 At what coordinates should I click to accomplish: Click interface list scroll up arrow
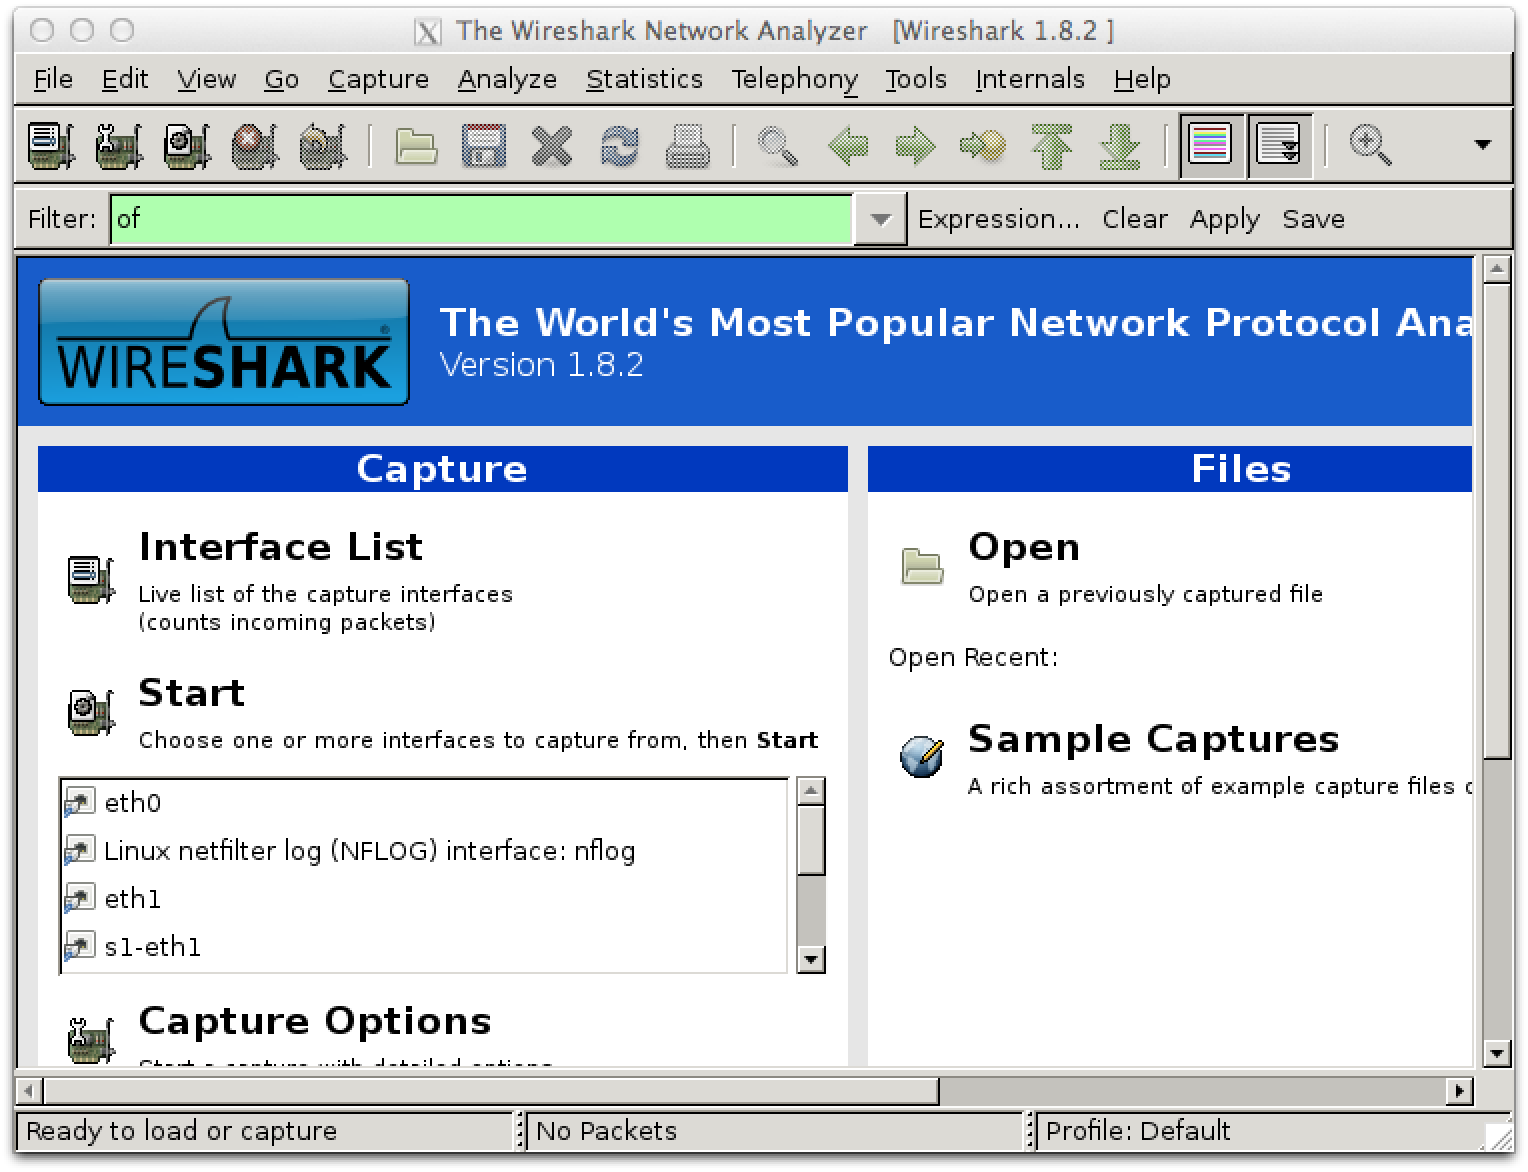click(811, 790)
